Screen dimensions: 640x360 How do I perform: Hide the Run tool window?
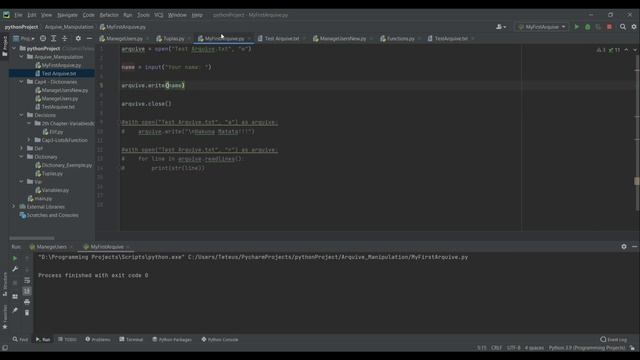click(x=634, y=247)
